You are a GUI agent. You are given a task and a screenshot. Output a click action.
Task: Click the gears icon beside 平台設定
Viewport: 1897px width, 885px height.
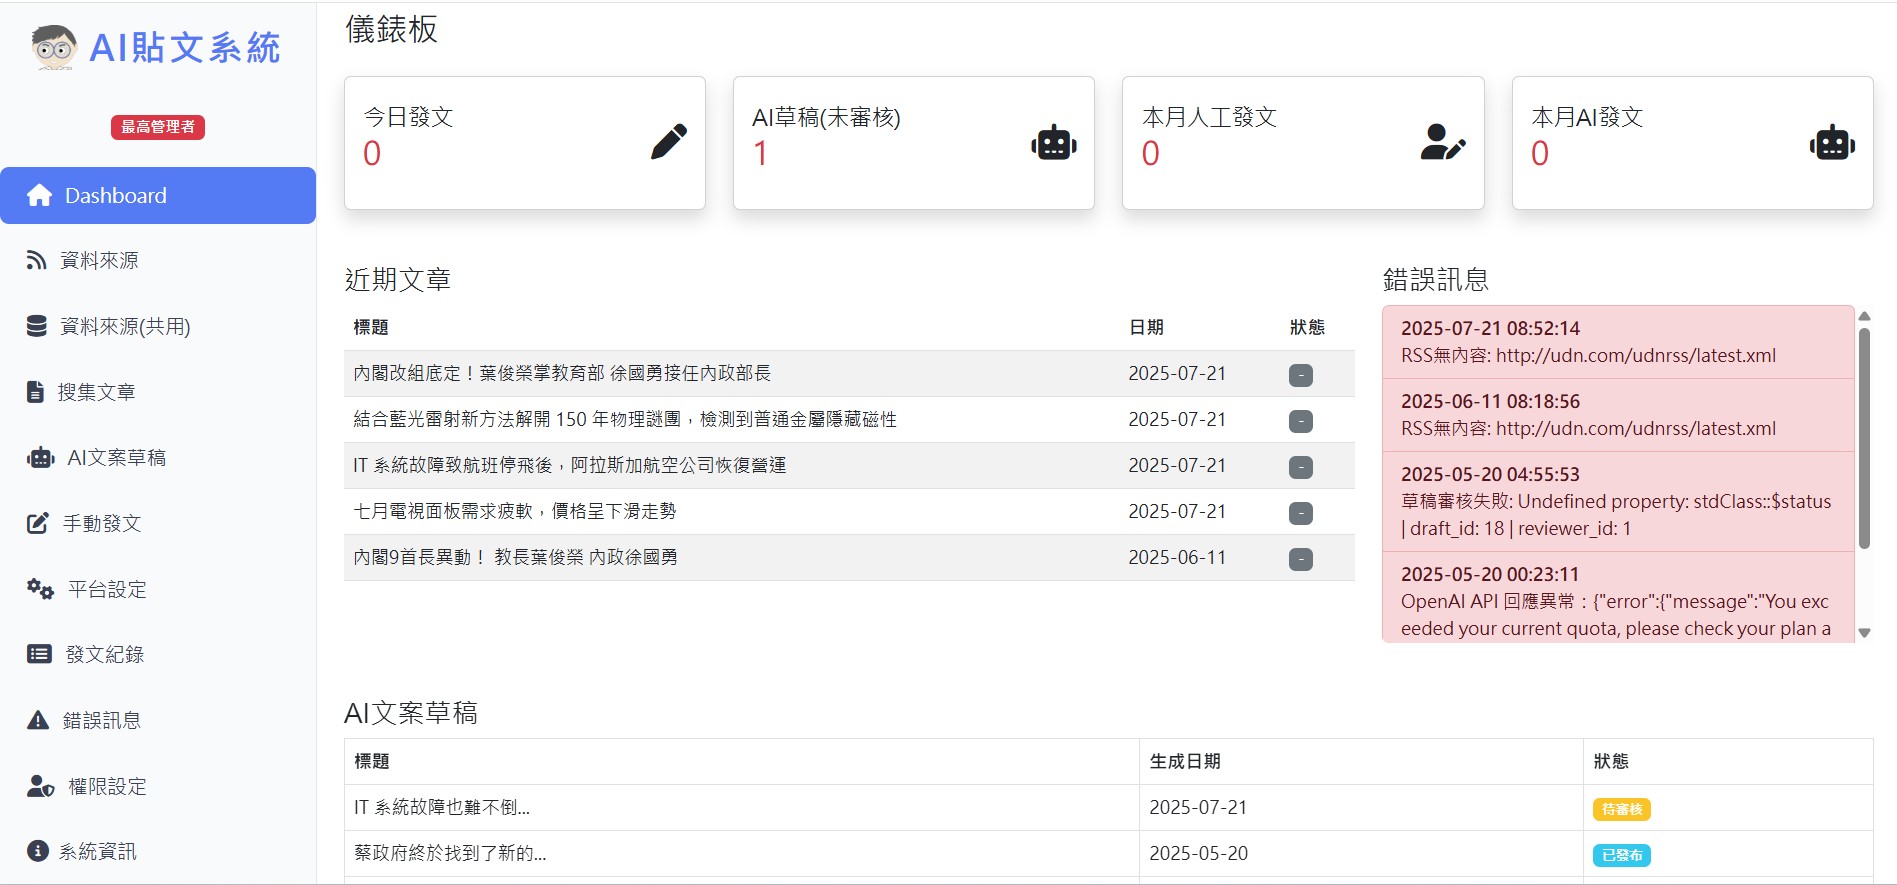coord(40,589)
